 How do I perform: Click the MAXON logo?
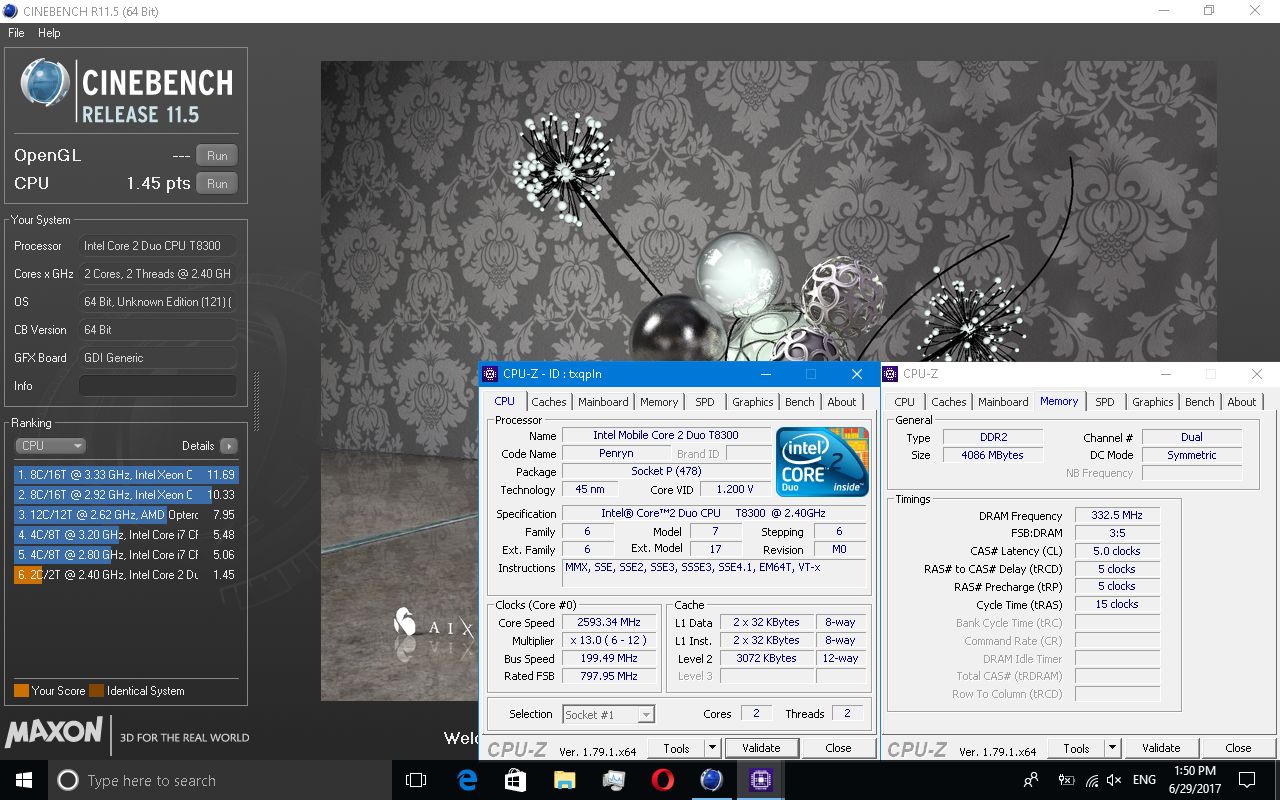pyautogui.click(x=54, y=733)
